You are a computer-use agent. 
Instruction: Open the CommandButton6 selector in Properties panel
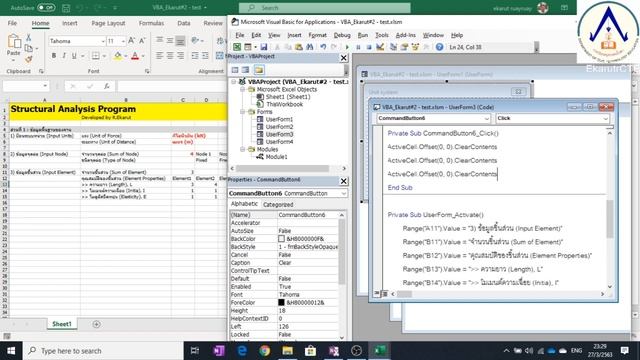[x=343, y=193]
